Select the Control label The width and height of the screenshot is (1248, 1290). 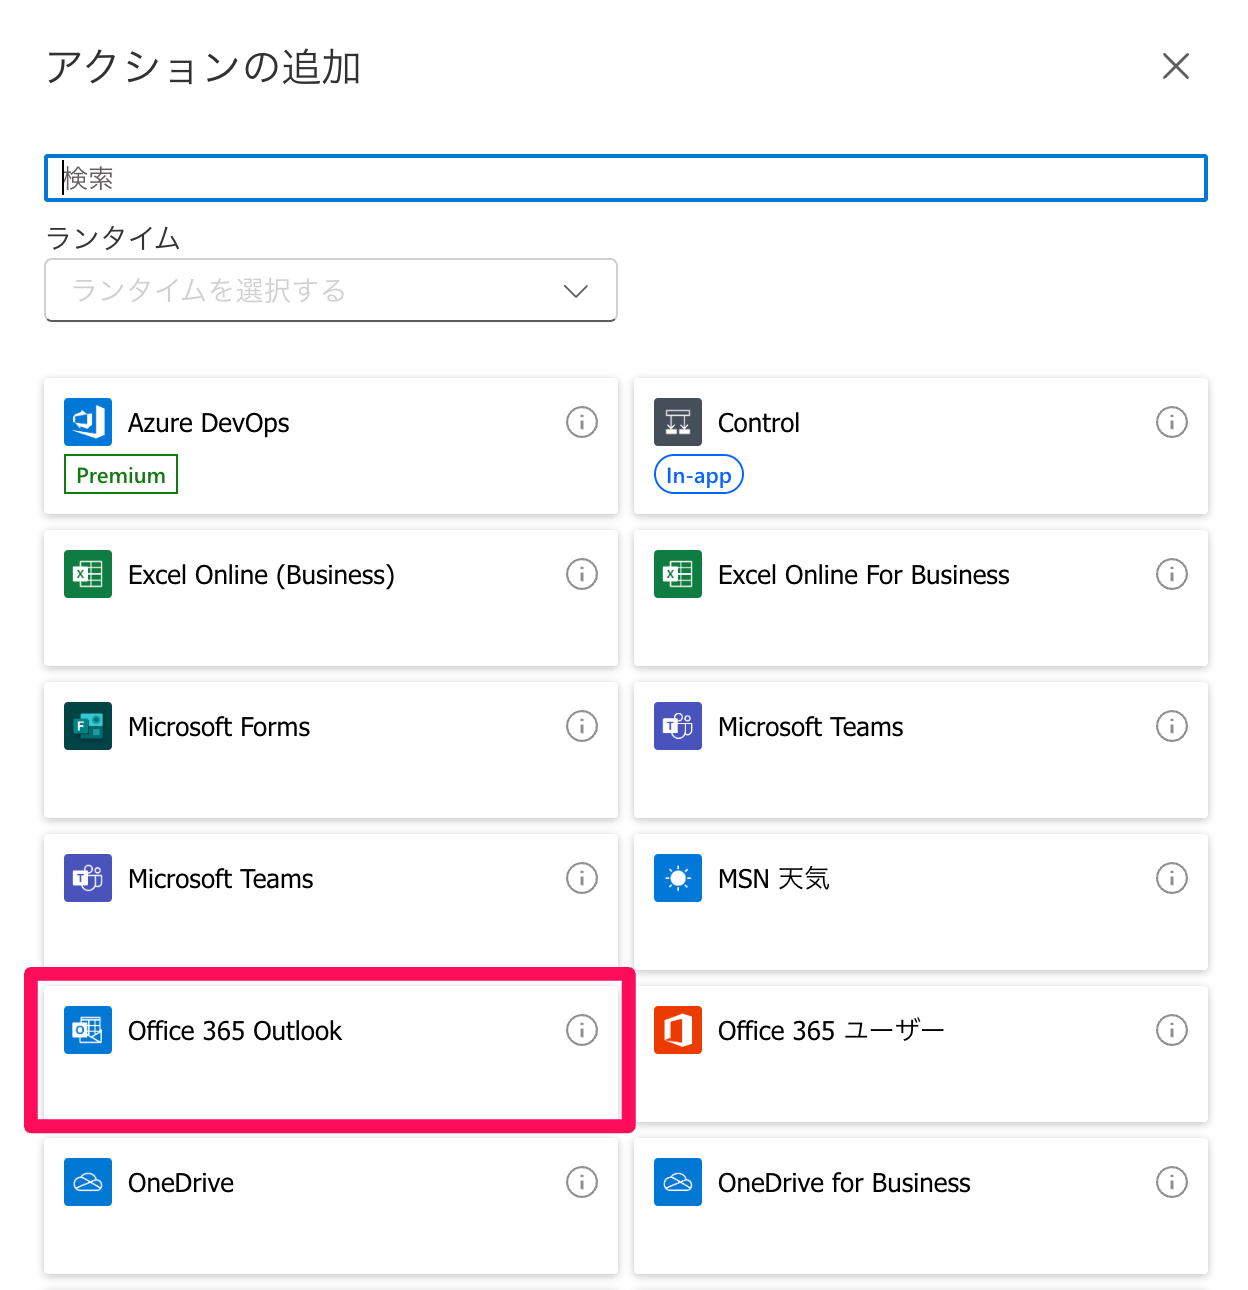pyautogui.click(x=759, y=423)
